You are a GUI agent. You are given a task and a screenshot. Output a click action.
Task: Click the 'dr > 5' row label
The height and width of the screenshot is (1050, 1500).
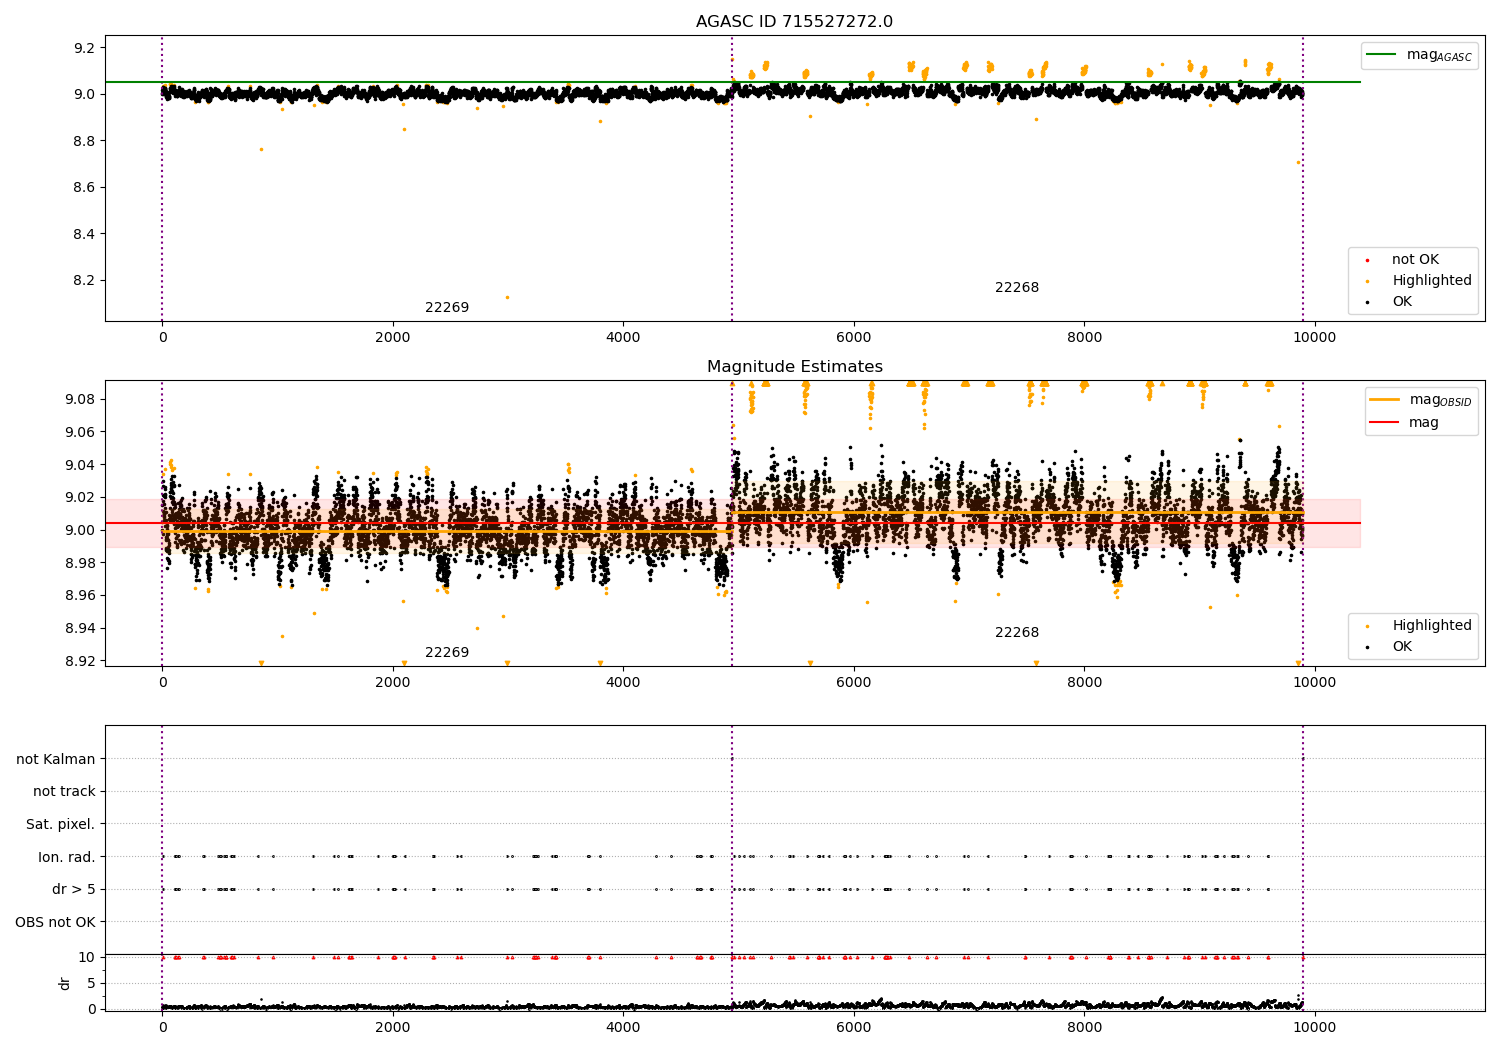click(74, 890)
